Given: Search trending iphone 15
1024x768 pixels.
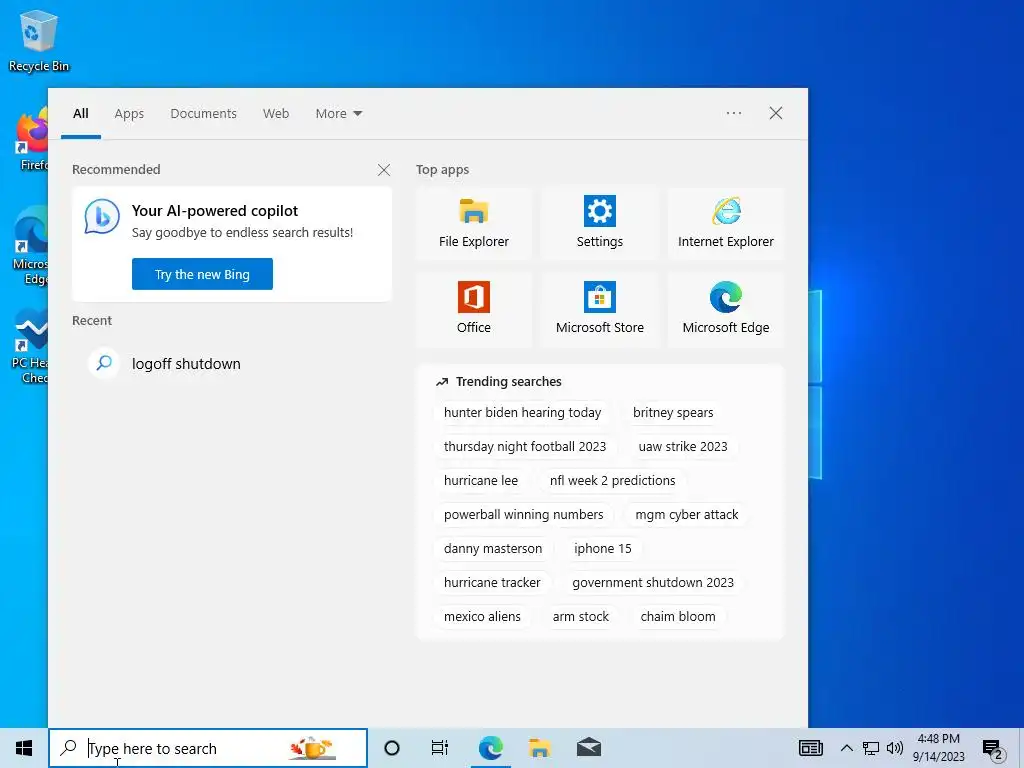Looking at the screenshot, I should tap(603, 549).
